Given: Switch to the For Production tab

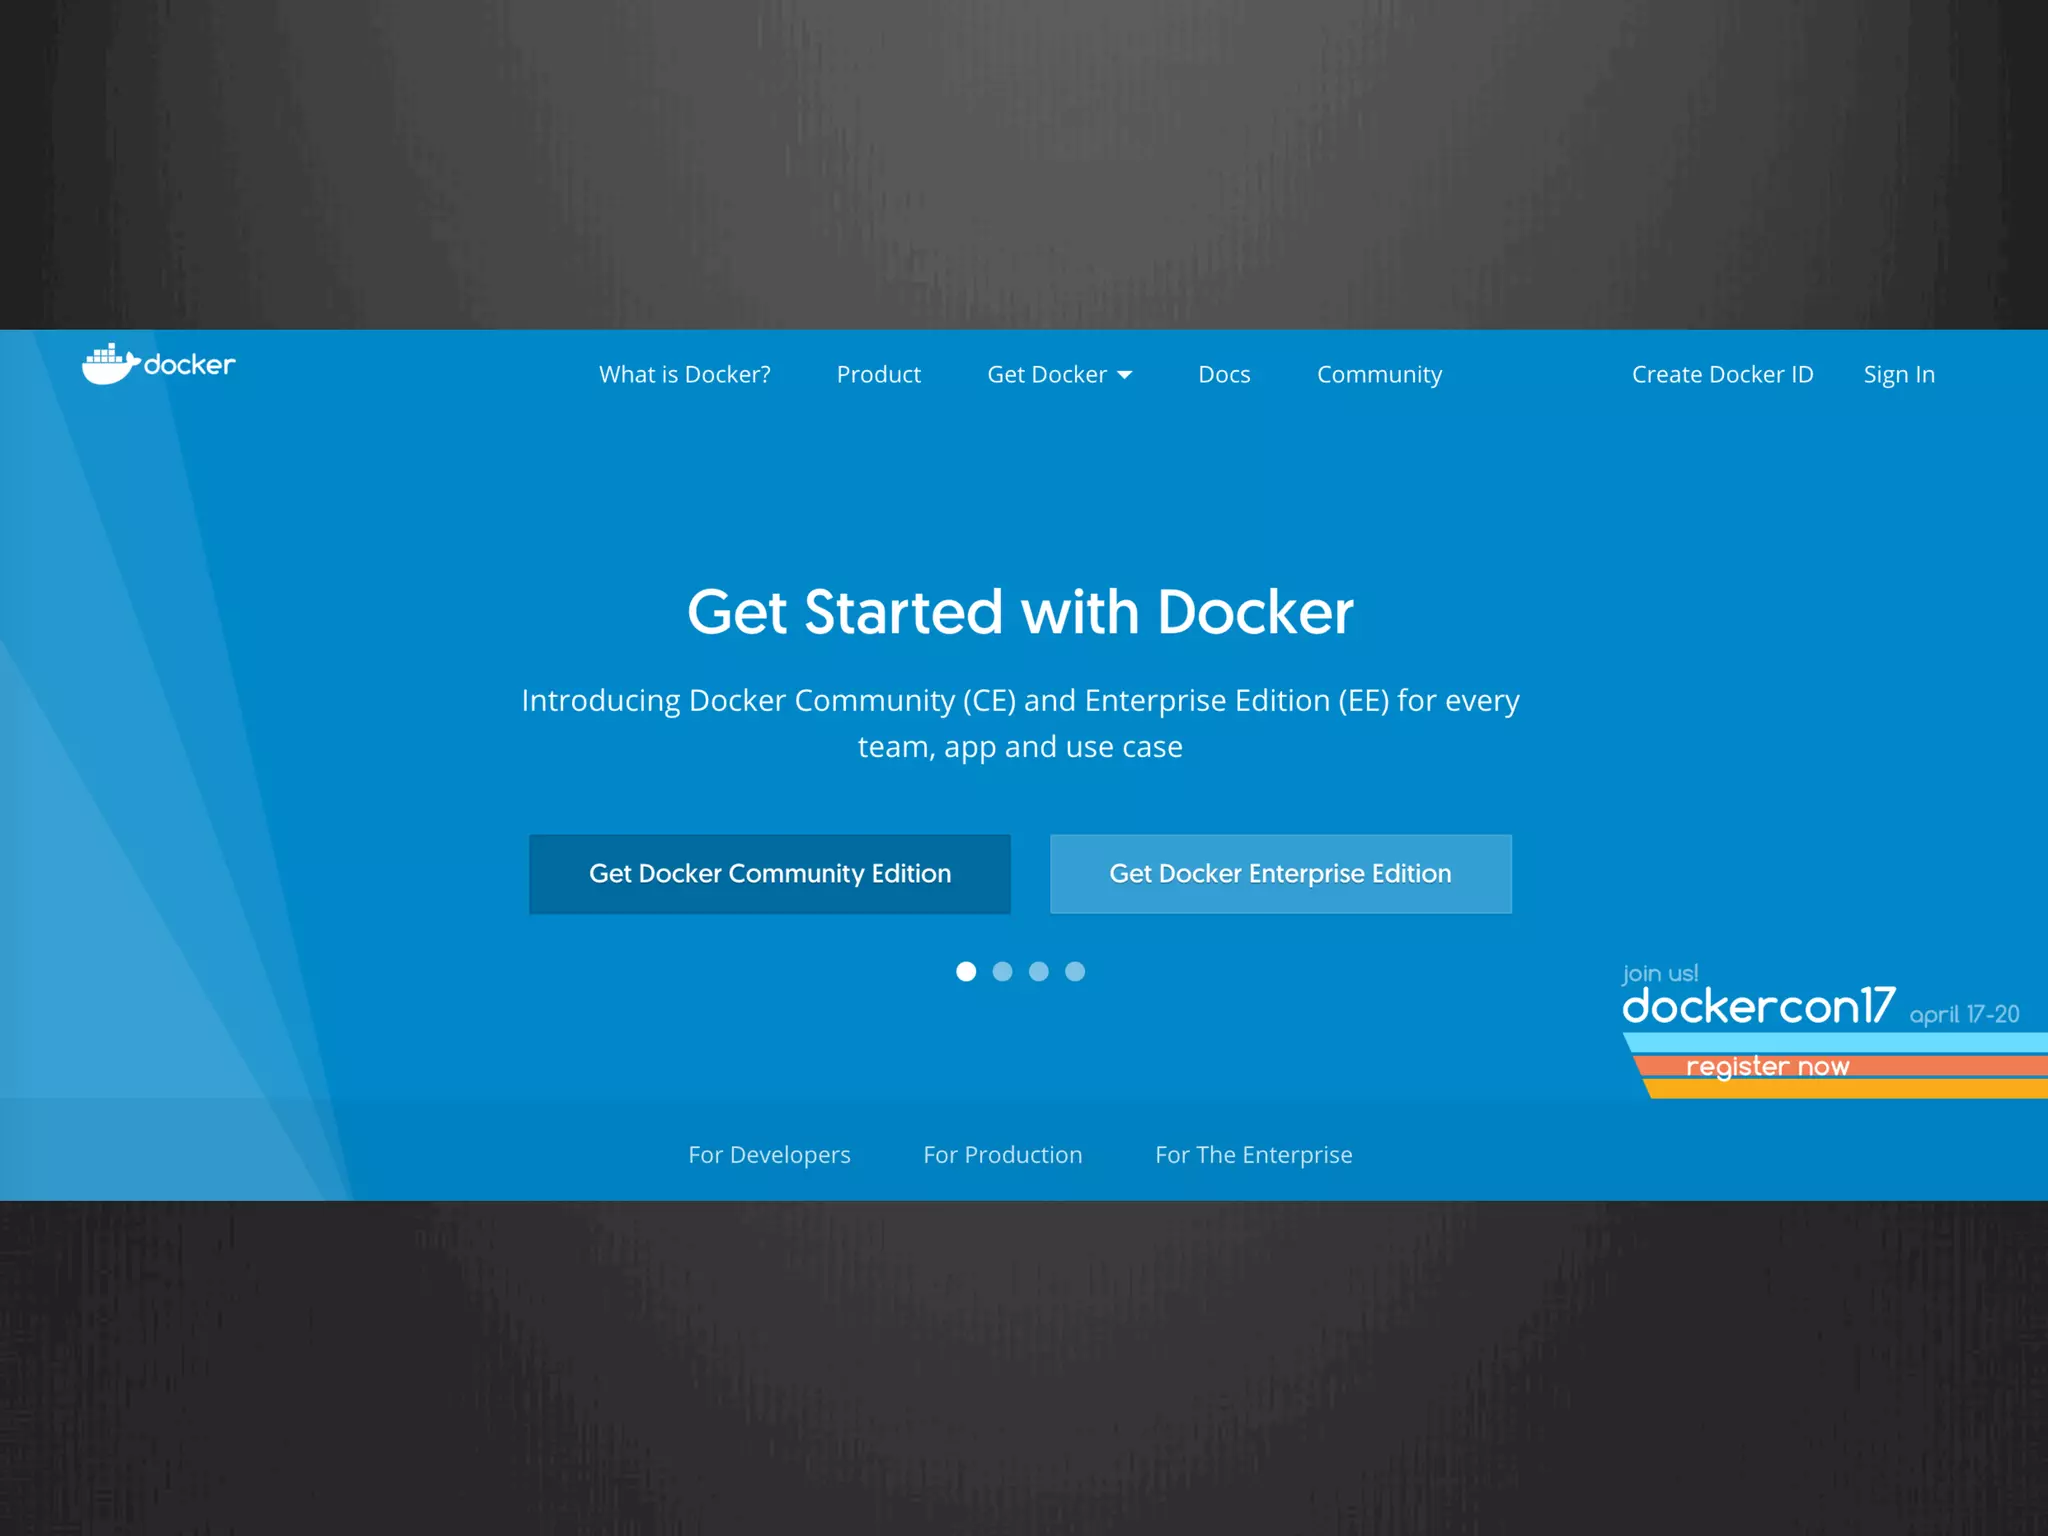Looking at the screenshot, I should coord(1003,1155).
